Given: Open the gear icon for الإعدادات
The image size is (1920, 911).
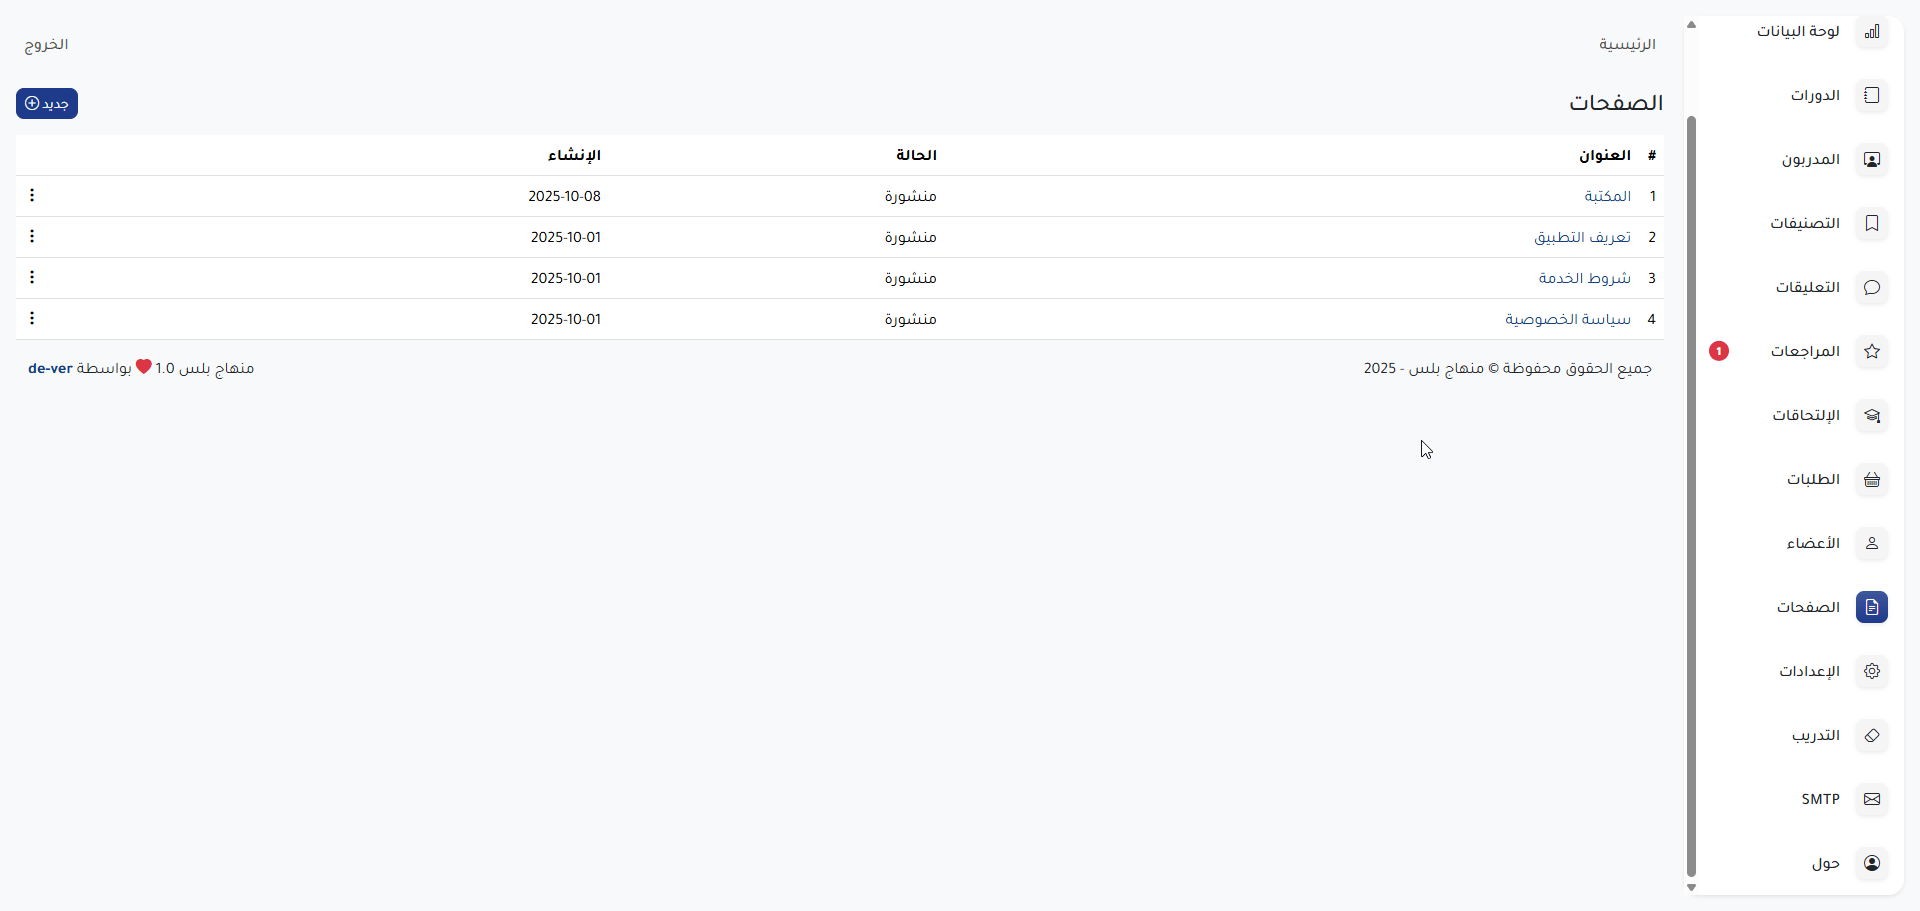Looking at the screenshot, I should pos(1871,672).
